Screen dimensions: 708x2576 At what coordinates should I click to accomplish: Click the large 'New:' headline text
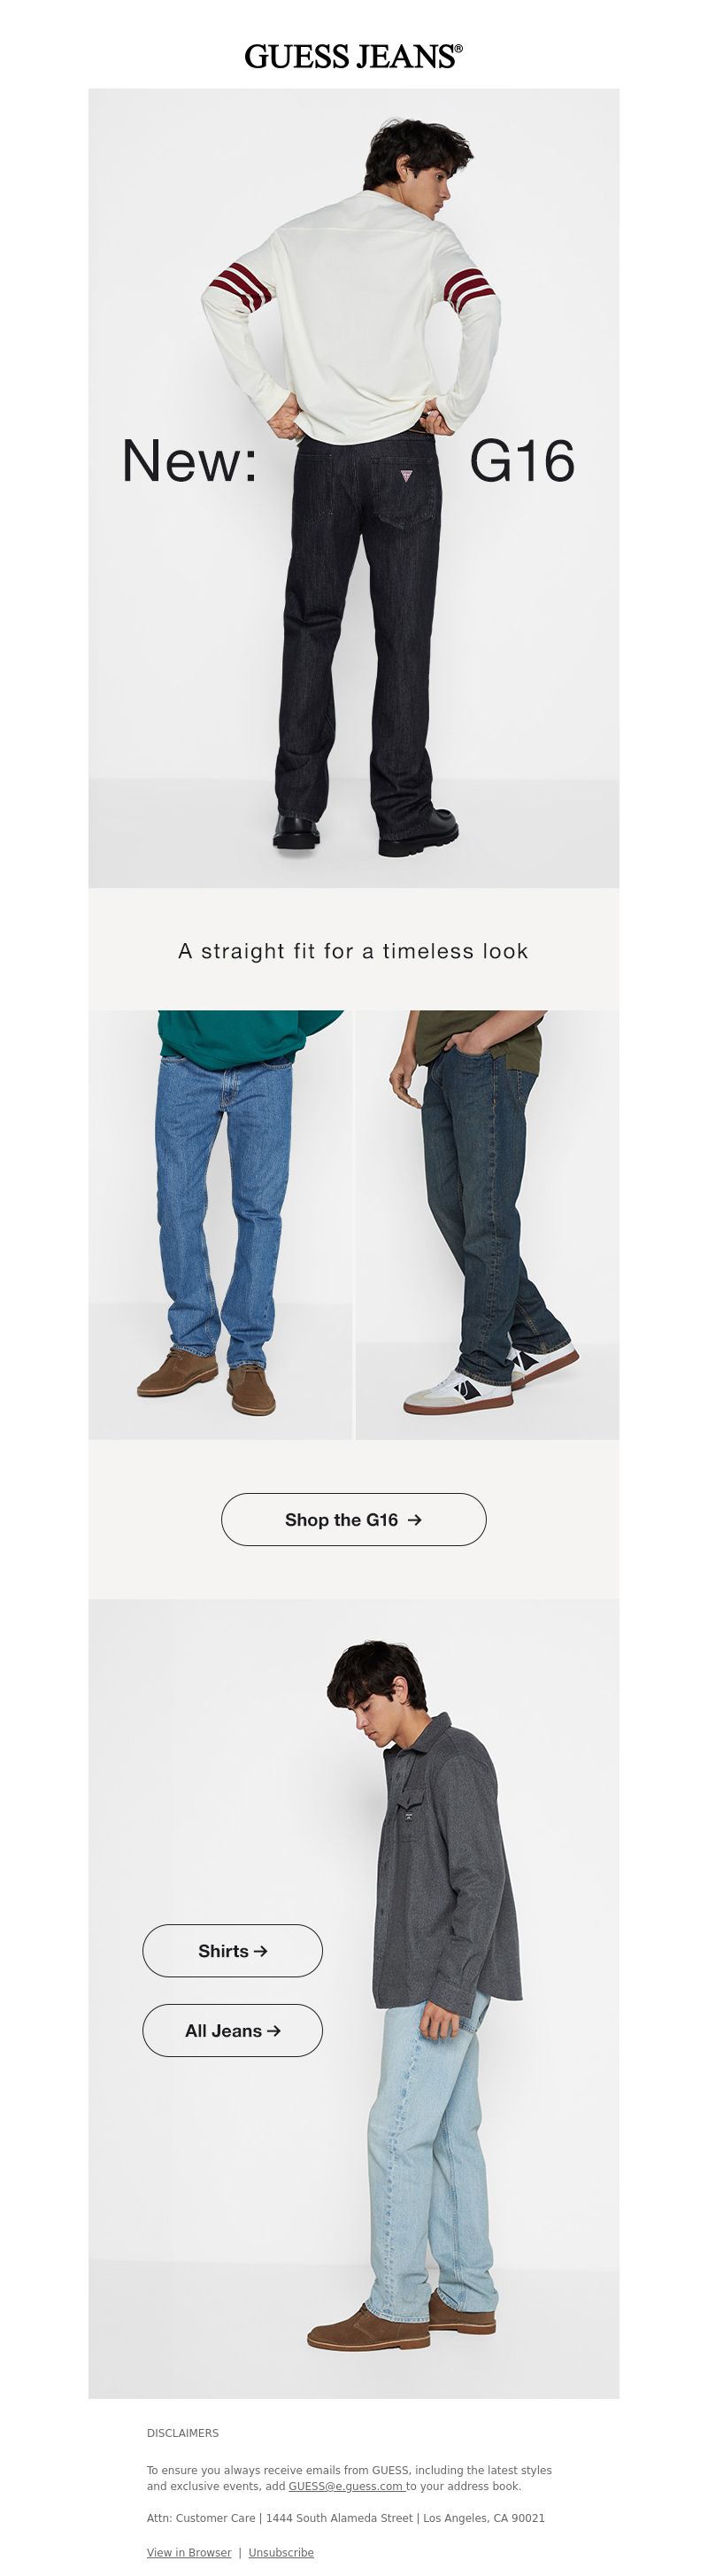pyautogui.click(x=190, y=461)
